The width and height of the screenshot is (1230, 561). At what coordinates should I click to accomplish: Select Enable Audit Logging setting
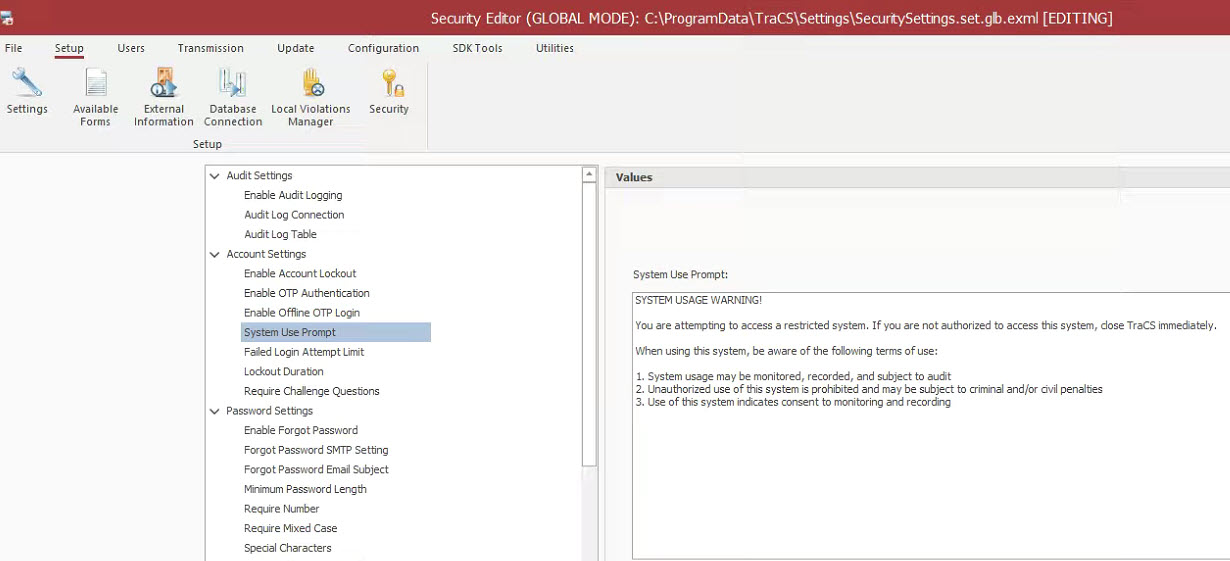[293, 196]
